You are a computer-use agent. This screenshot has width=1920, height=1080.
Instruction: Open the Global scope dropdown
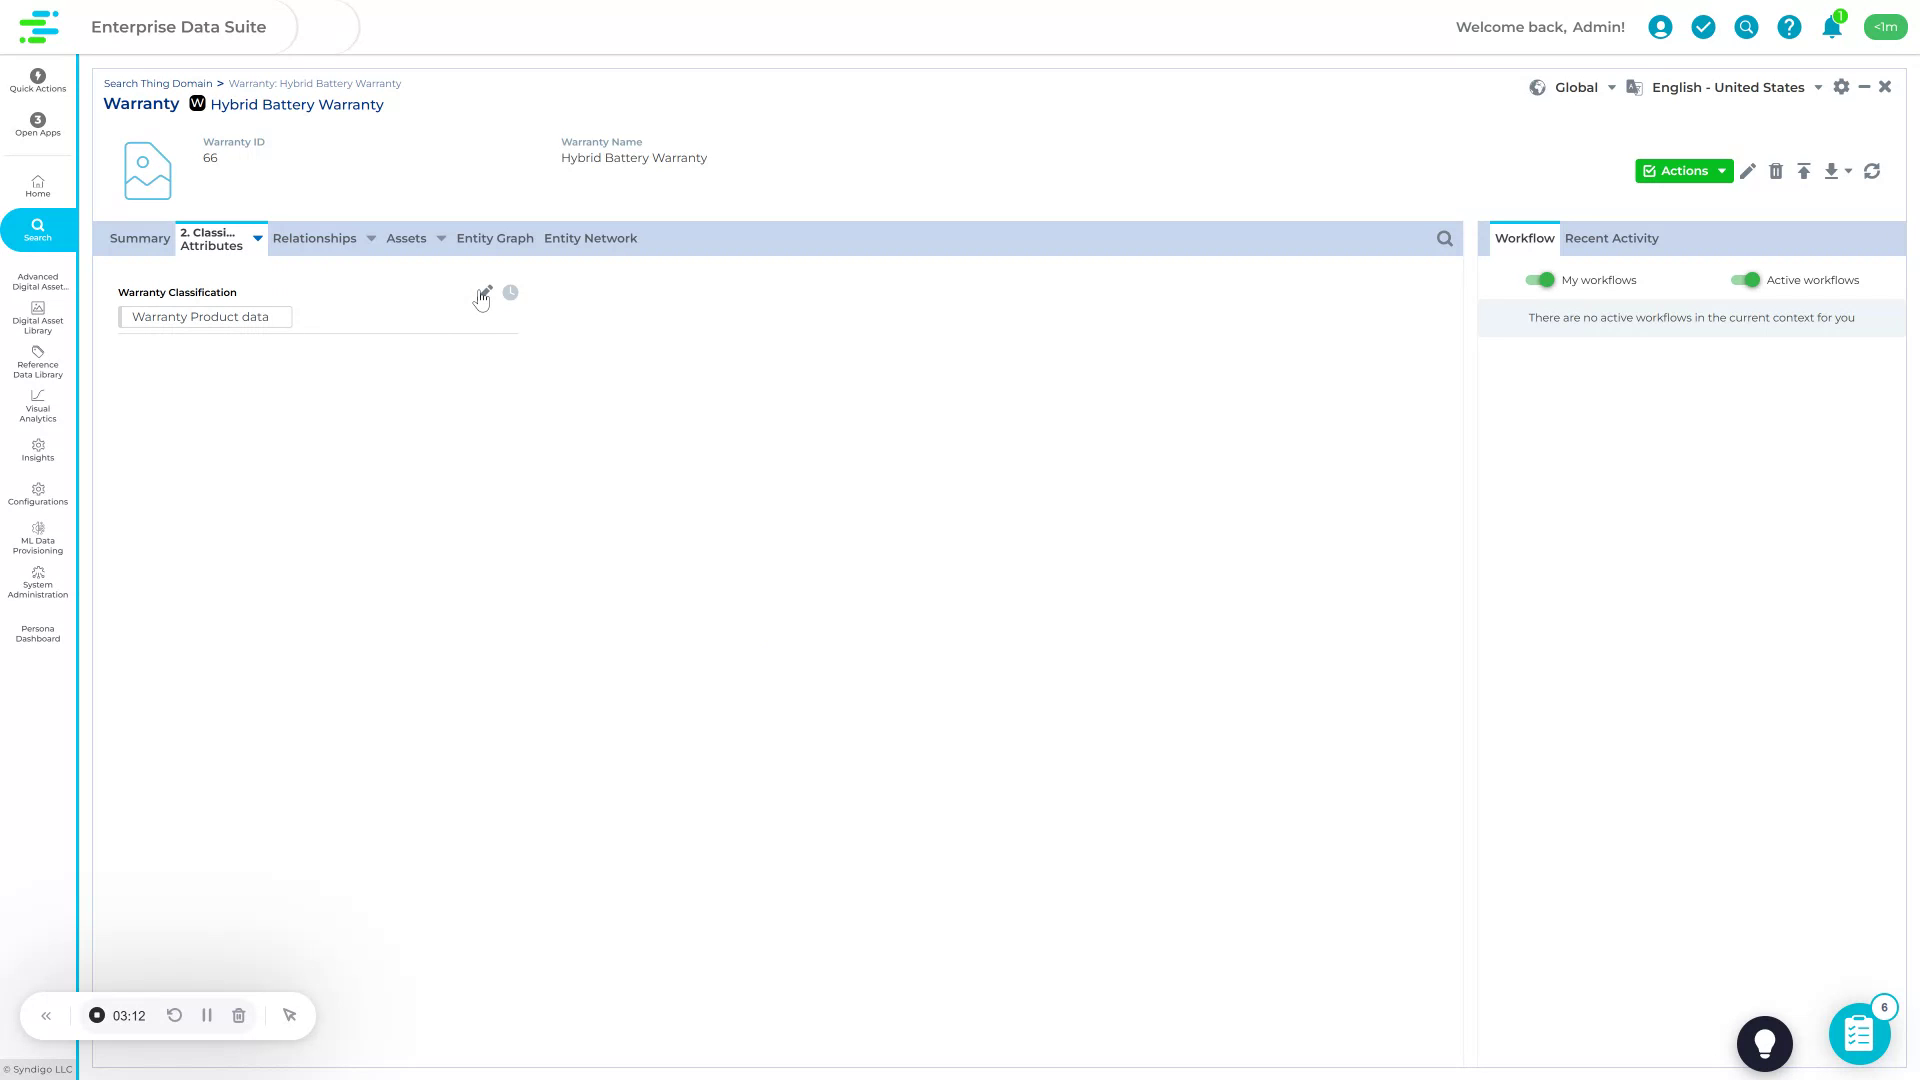click(x=1611, y=87)
